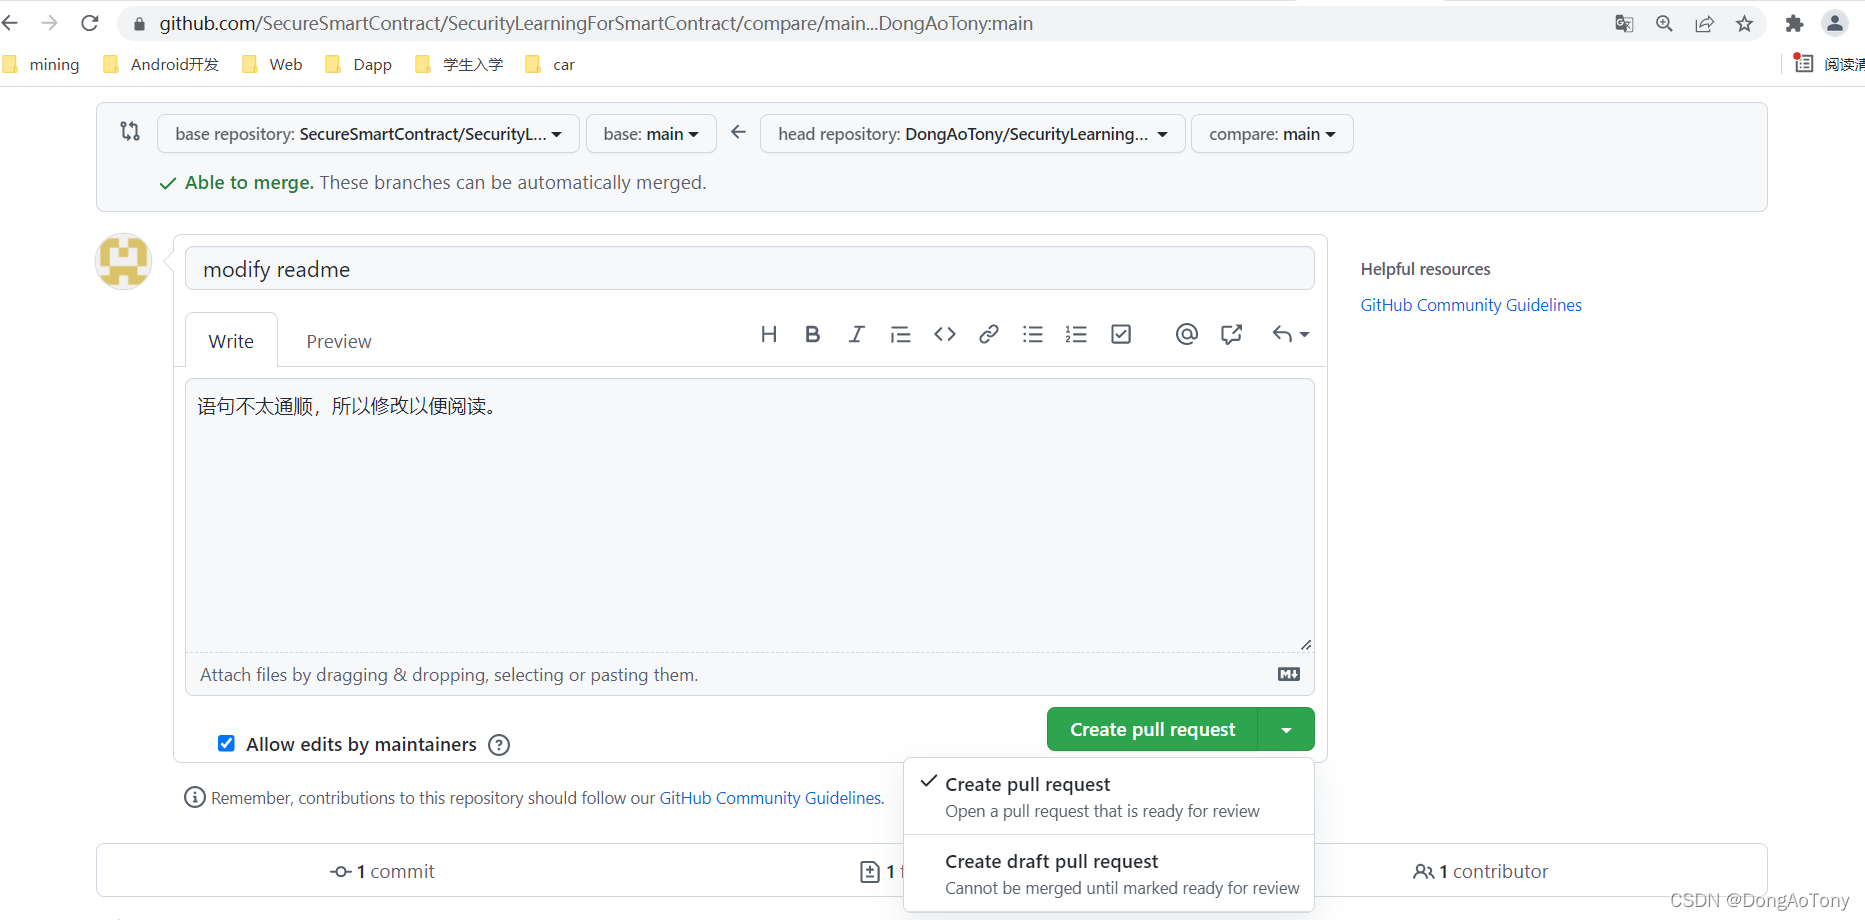
Task: Click the Markdown supported icon
Action: pyautogui.click(x=1289, y=674)
